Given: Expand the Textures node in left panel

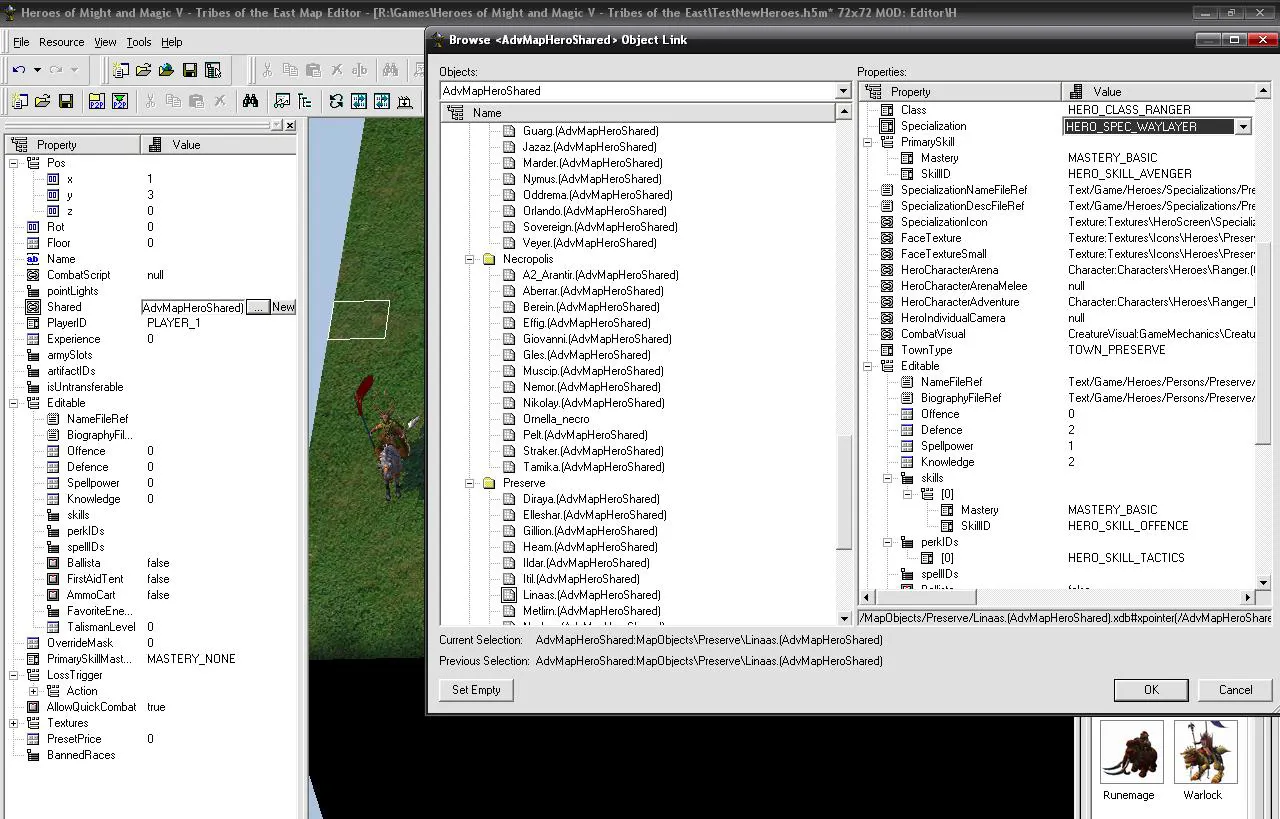Looking at the screenshot, I should [13, 723].
